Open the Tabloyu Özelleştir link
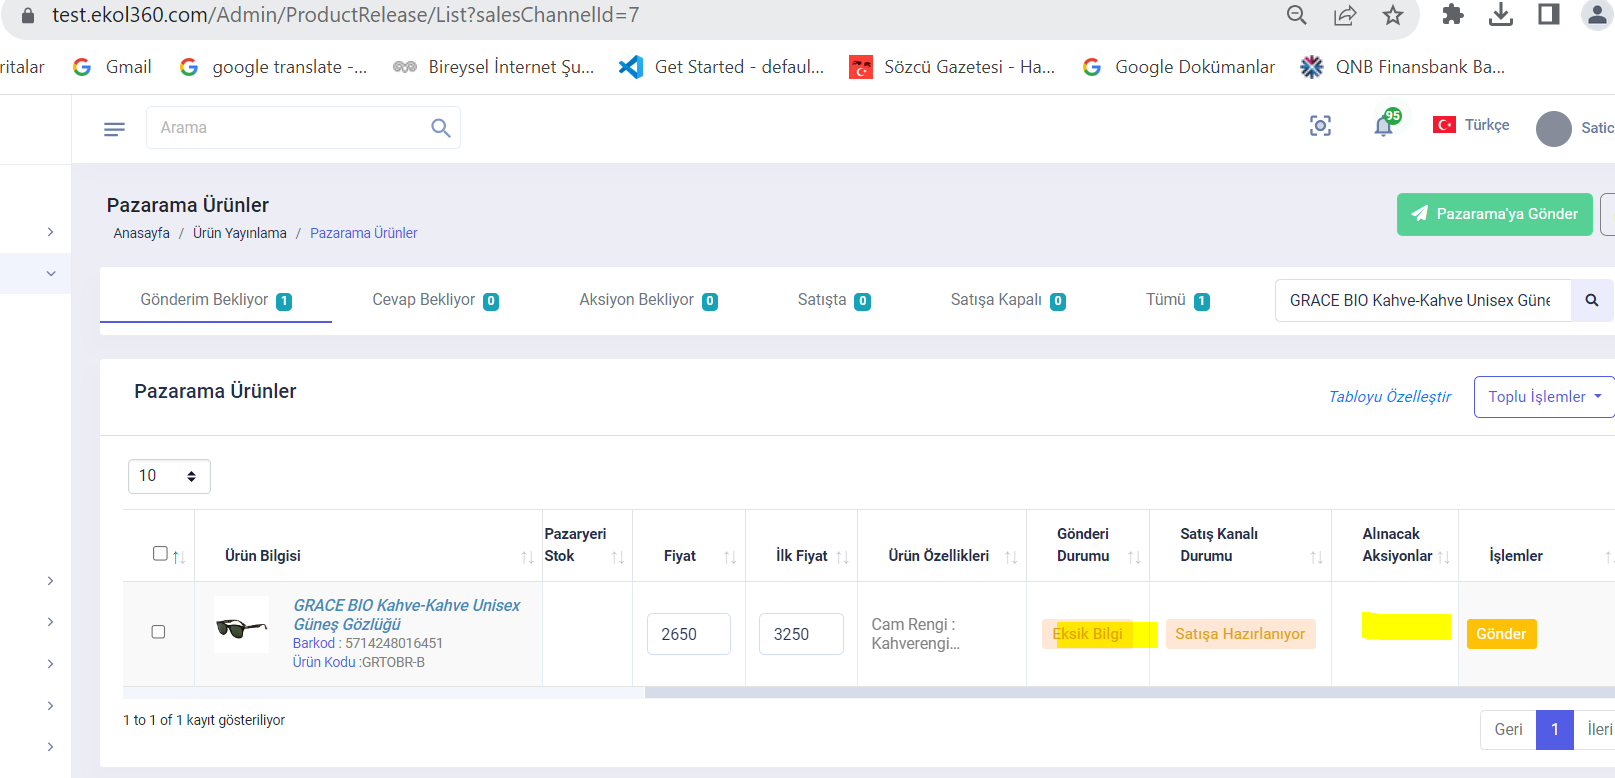 point(1389,397)
